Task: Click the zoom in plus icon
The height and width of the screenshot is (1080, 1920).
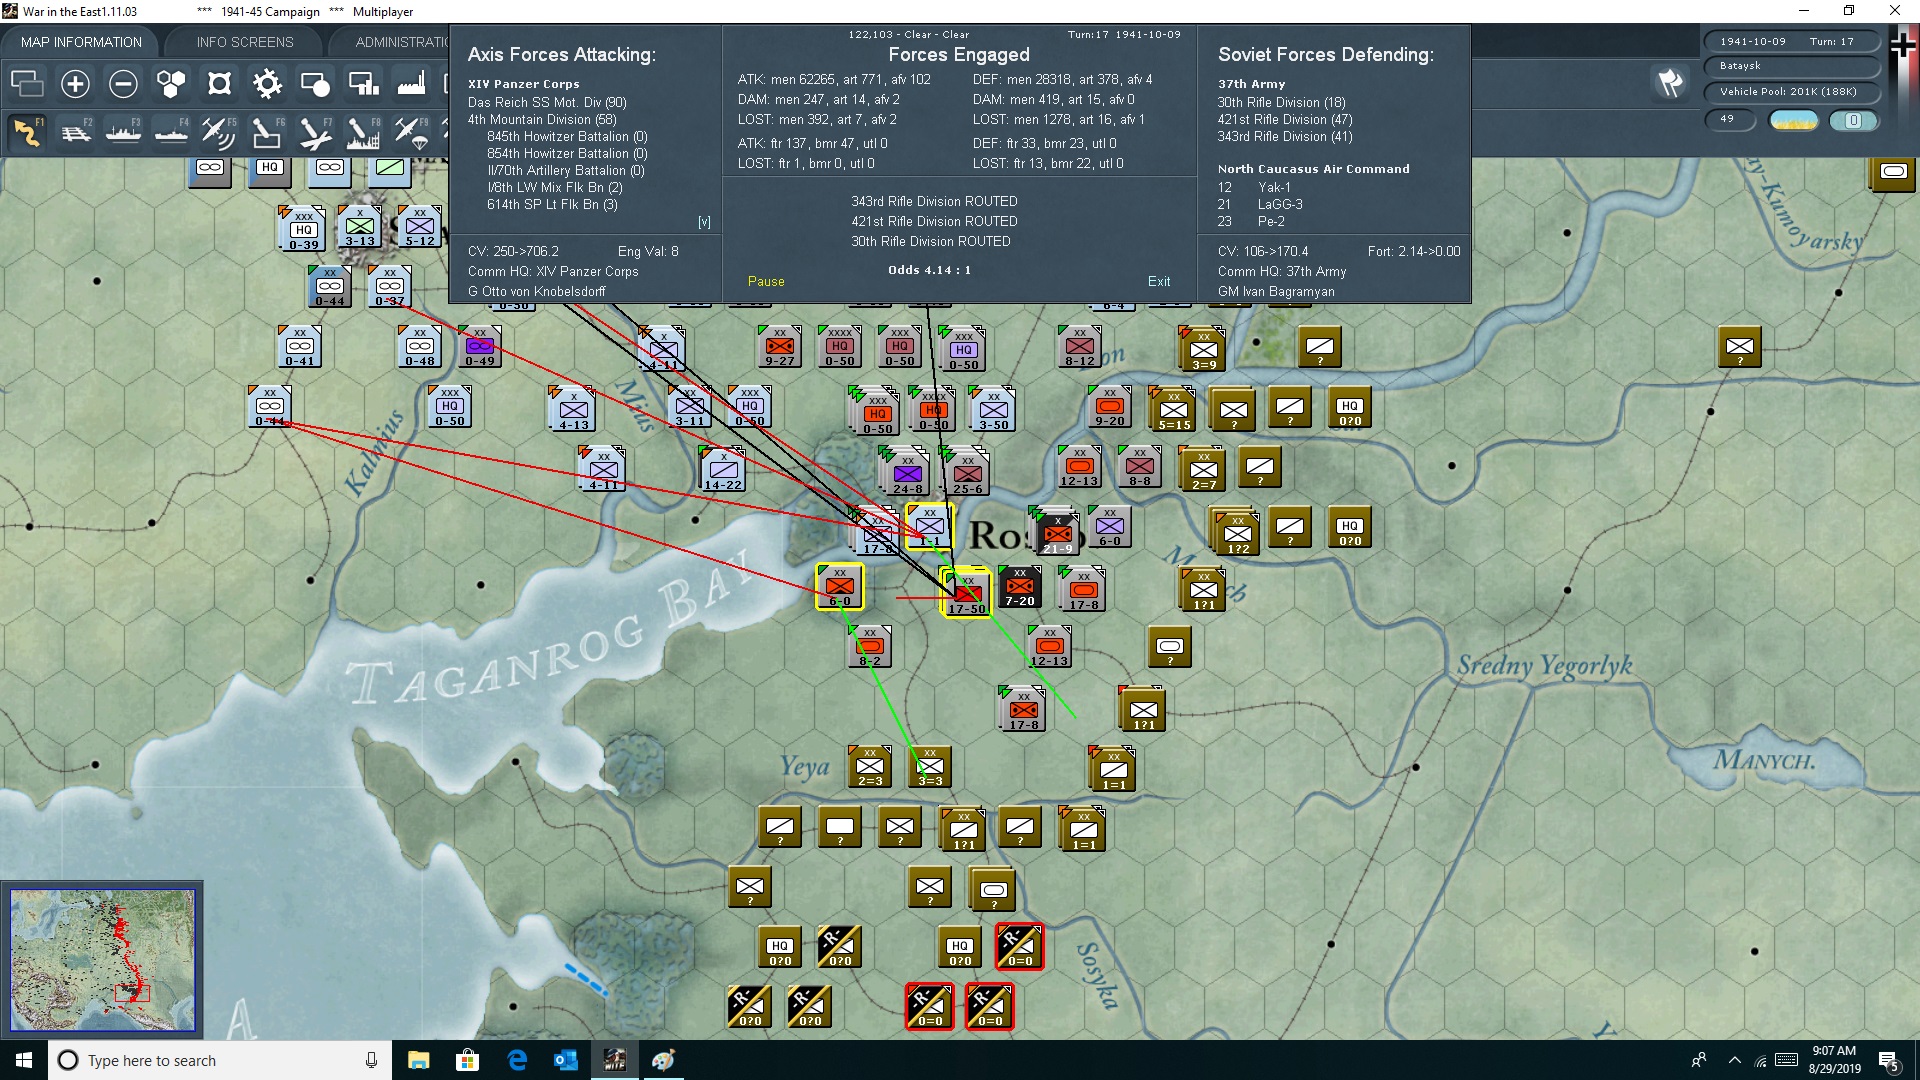Action: click(75, 84)
